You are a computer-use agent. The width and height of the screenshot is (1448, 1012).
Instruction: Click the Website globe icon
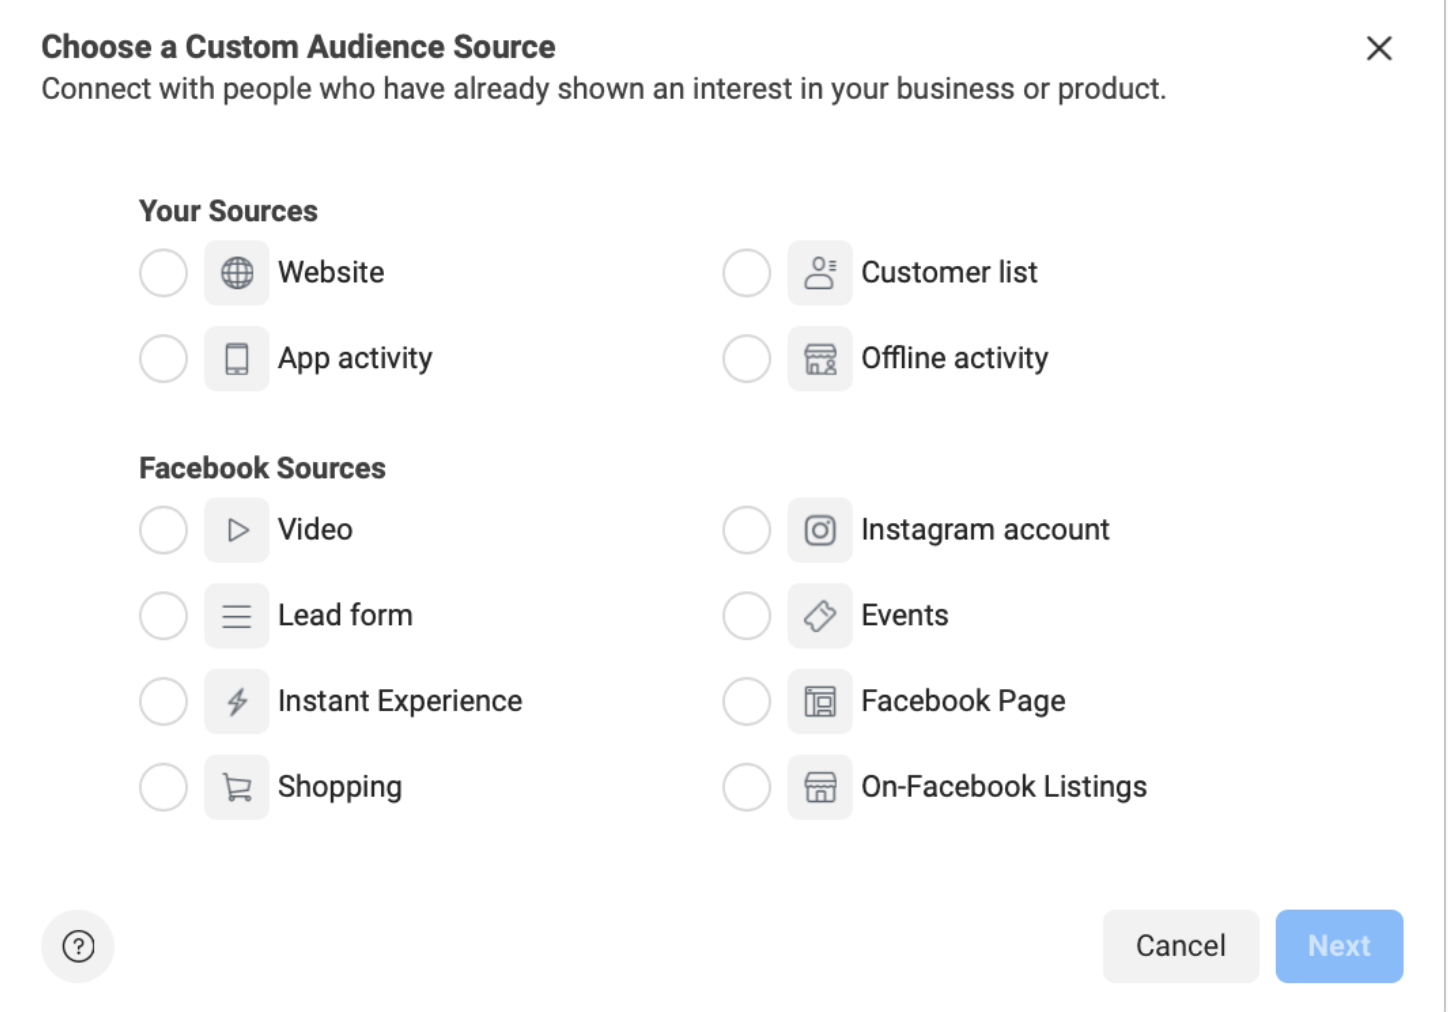tap(237, 273)
